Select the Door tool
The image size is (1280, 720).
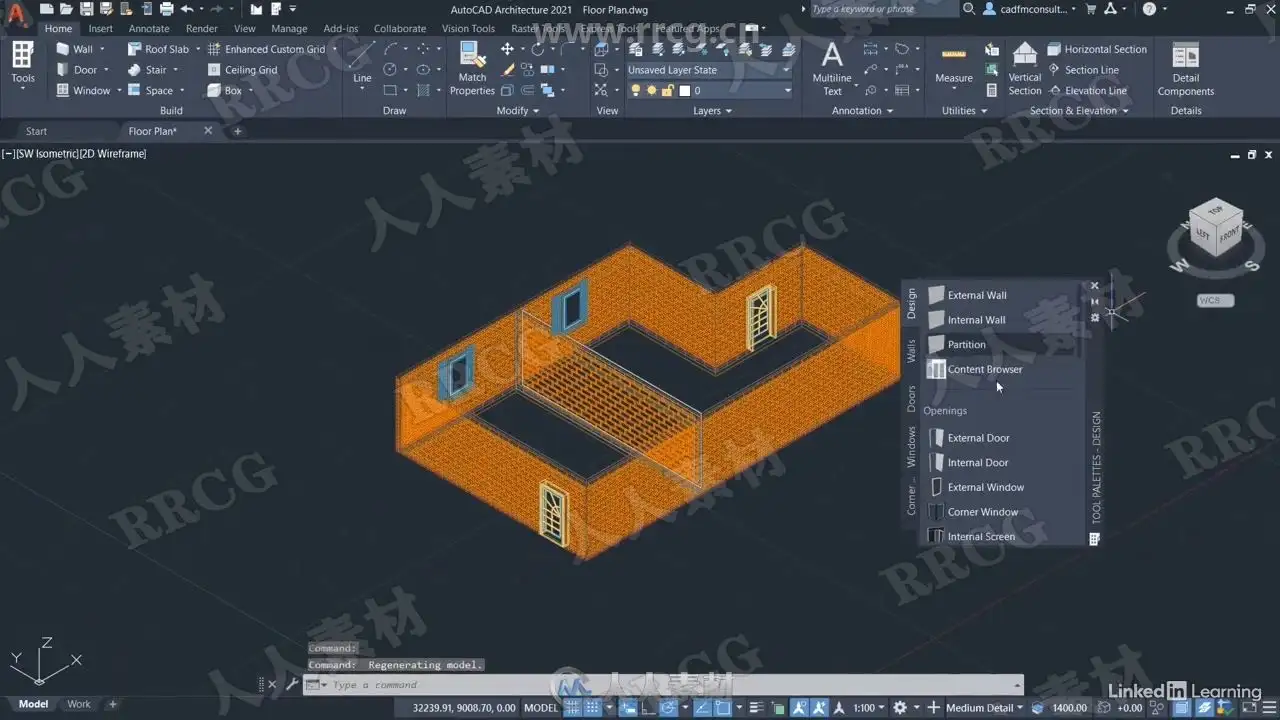pyautogui.click(x=76, y=70)
